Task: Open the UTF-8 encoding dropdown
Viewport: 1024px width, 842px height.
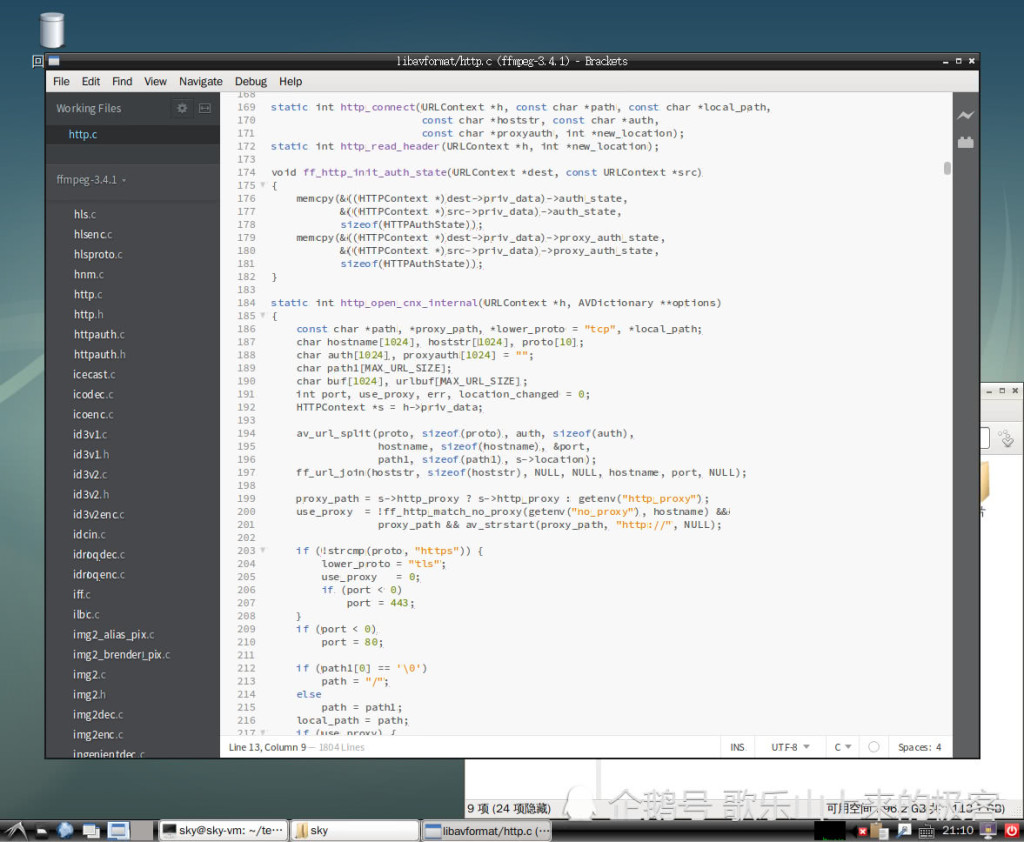Action: 790,747
